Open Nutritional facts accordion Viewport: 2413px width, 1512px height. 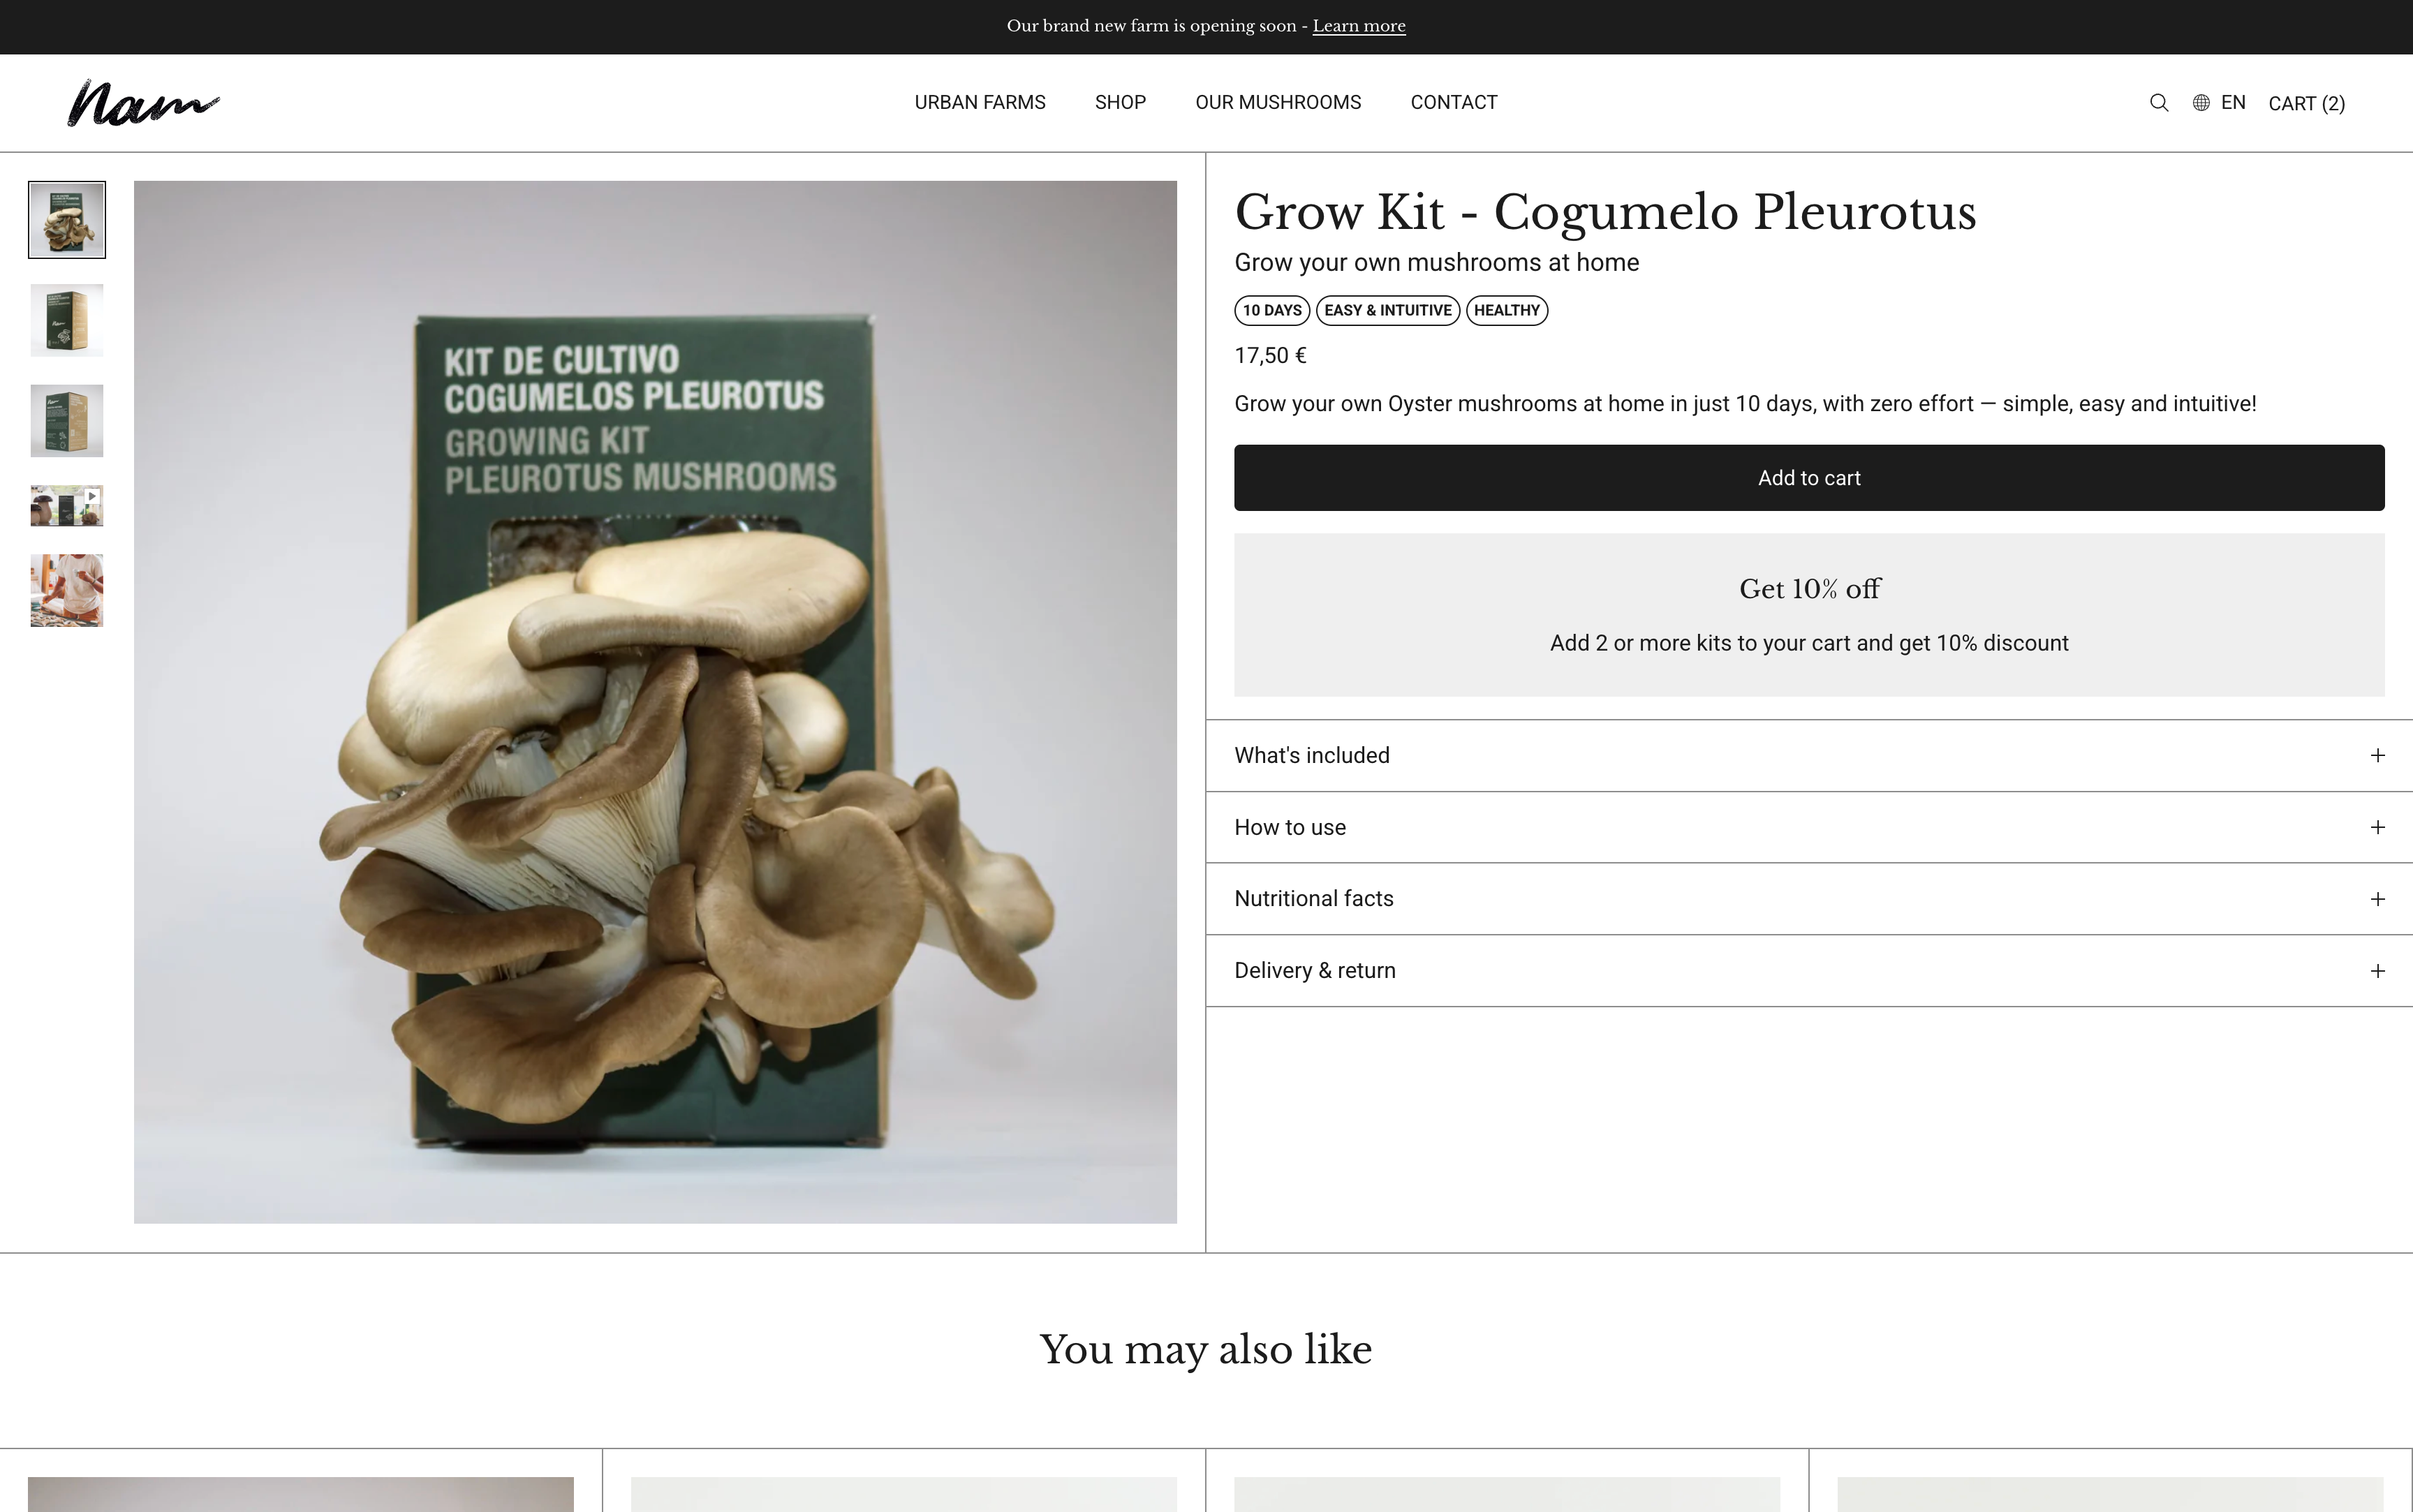pyautogui.click(x=1809, y=899)
